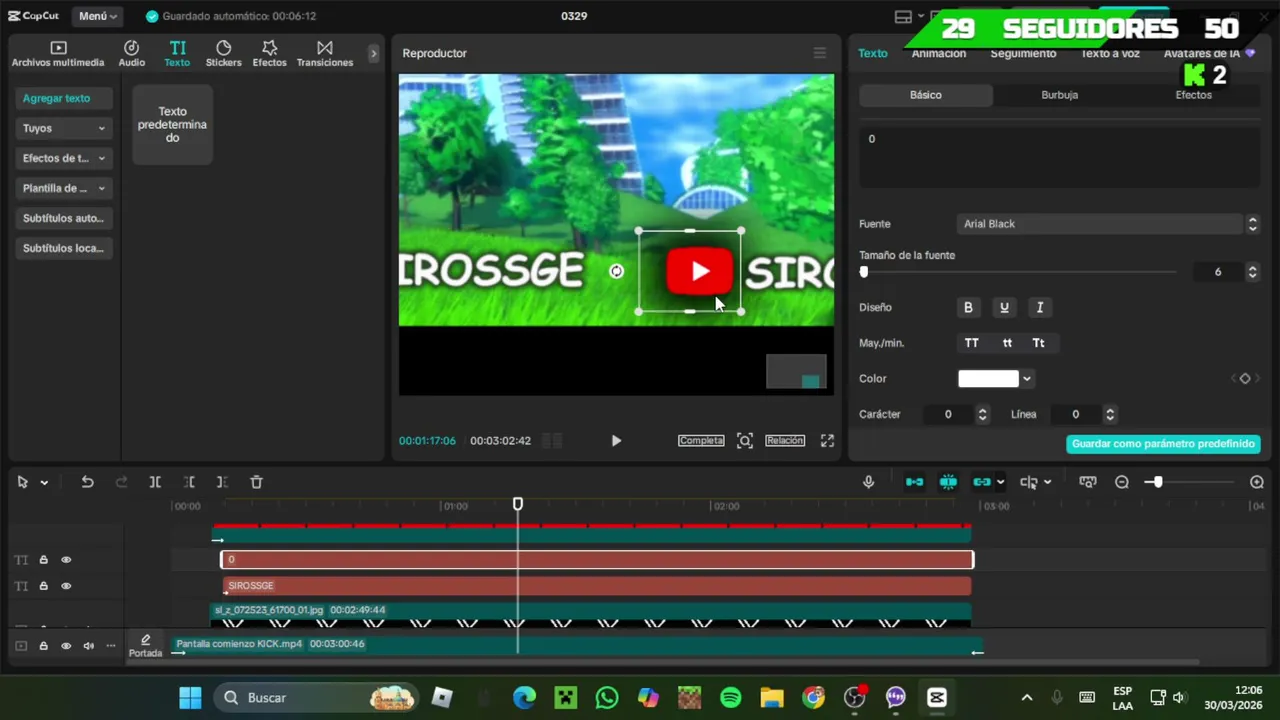Toggle underline text style

pyautogui.click(x=1004, y=307)
